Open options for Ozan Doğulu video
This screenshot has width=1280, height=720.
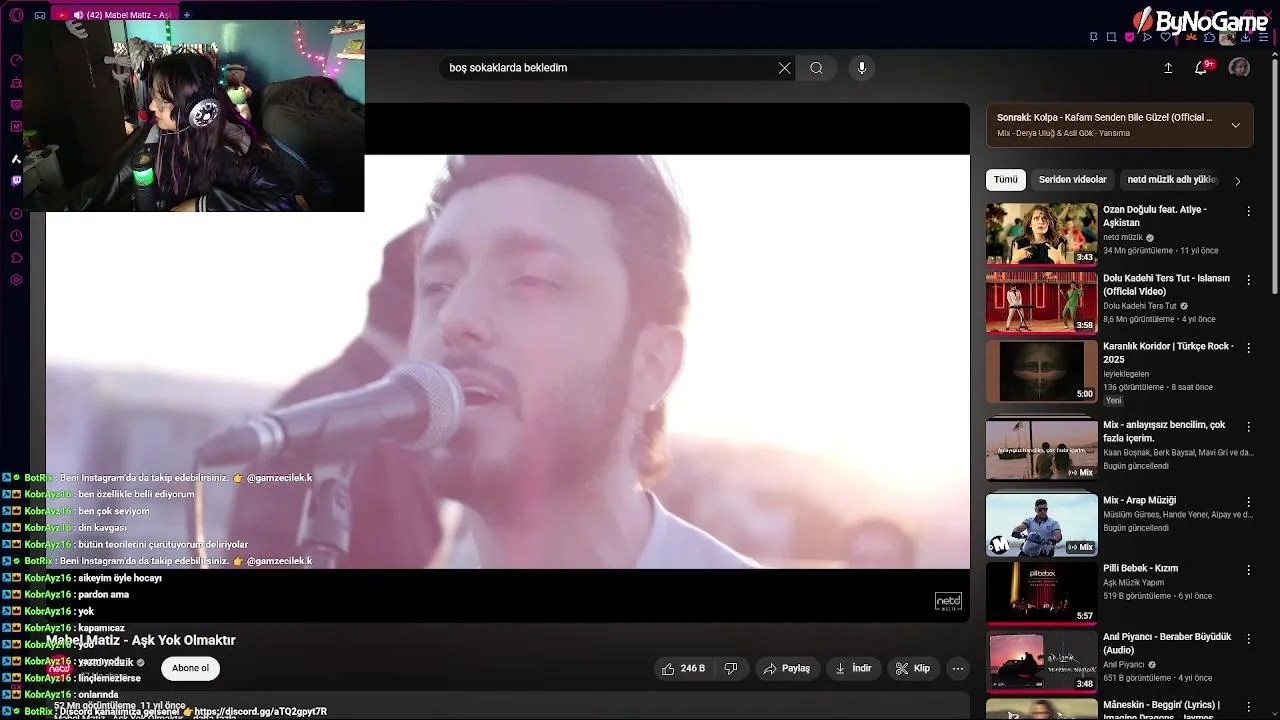pos(1248,211)
